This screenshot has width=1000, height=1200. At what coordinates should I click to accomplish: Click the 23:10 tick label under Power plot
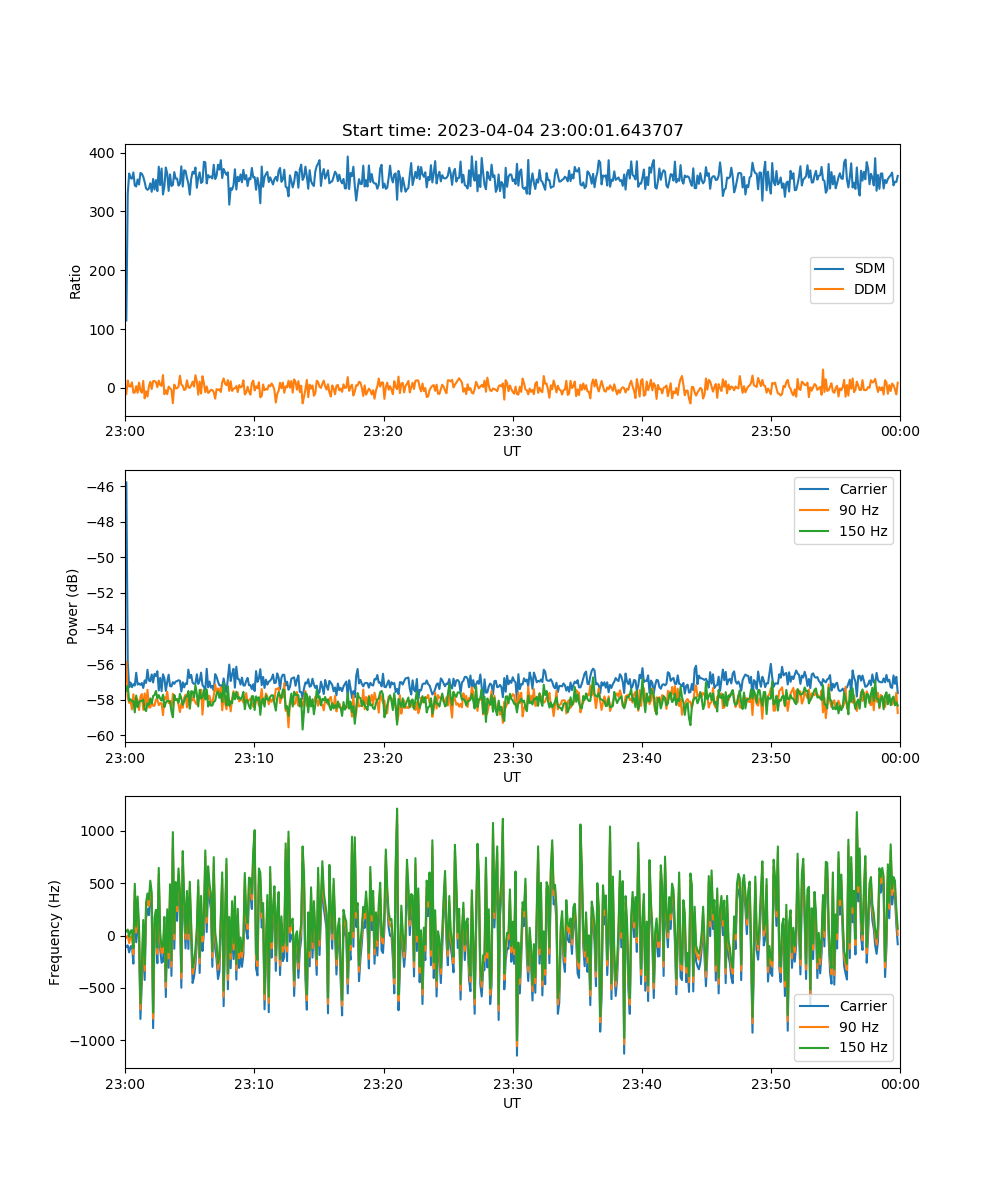pyautogui.click(x=254, y=757)
